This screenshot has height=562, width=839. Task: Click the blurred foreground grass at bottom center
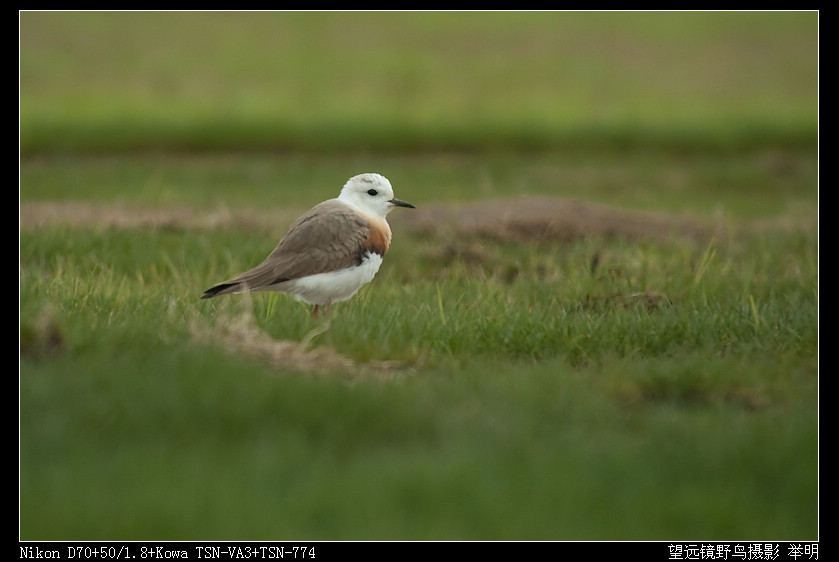point(418,470)
